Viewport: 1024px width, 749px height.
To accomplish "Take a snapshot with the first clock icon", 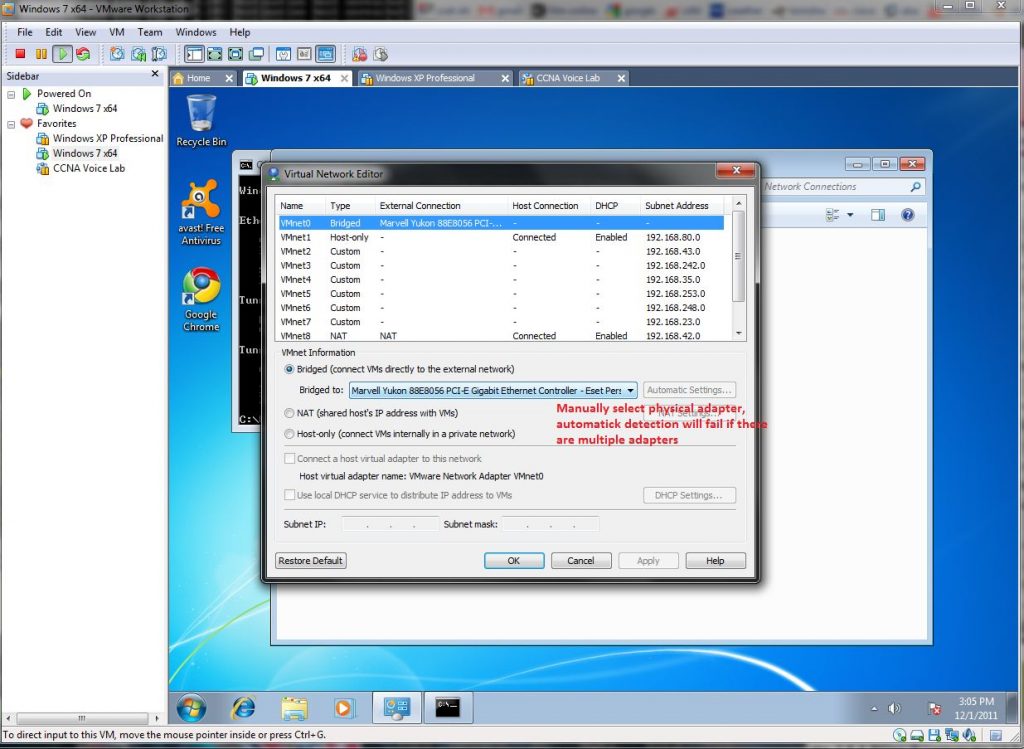I will tap(117, 54).
